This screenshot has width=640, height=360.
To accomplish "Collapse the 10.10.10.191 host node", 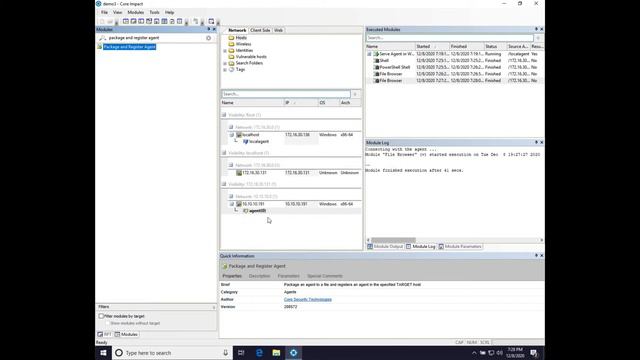I will pos(231,204).
